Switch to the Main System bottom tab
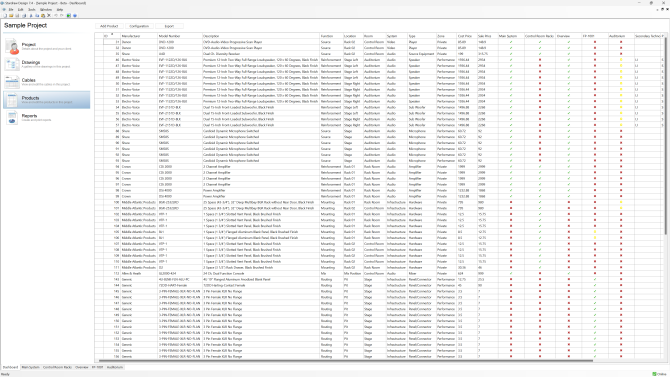This screenshot has height=377, width=670. (30, 367)
